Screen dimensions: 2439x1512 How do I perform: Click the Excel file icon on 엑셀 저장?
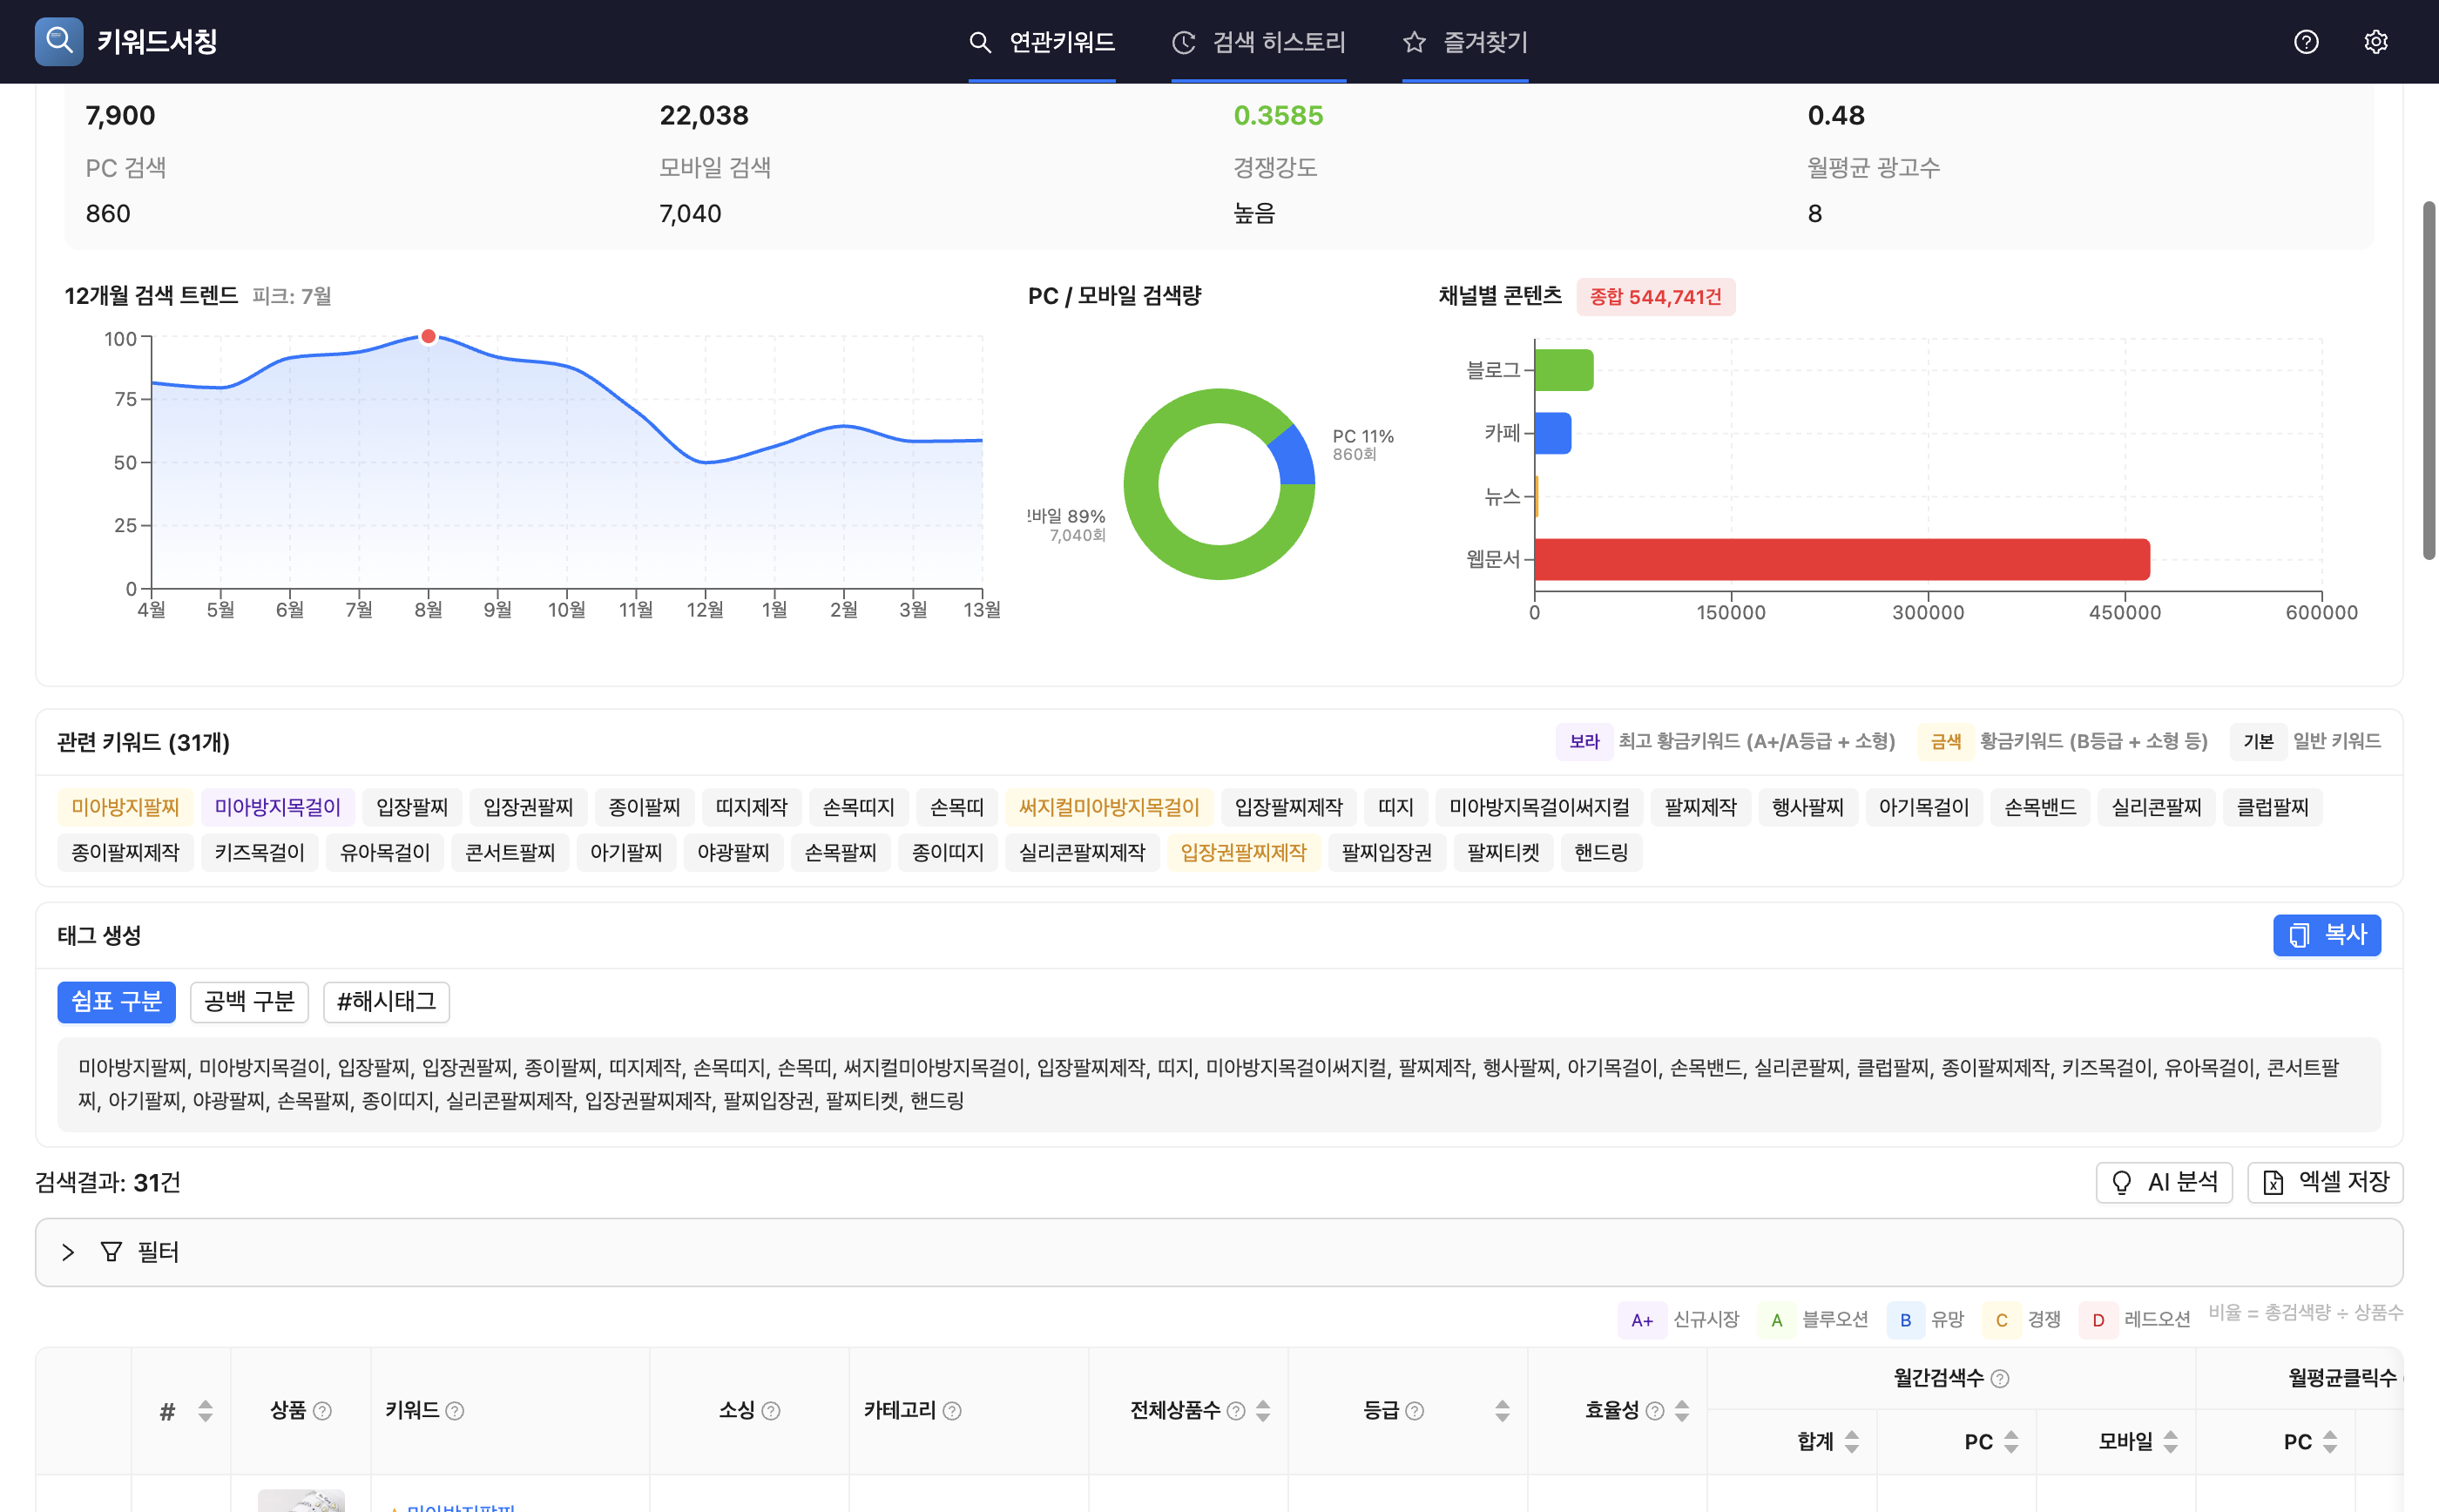pos(2274,1182)
